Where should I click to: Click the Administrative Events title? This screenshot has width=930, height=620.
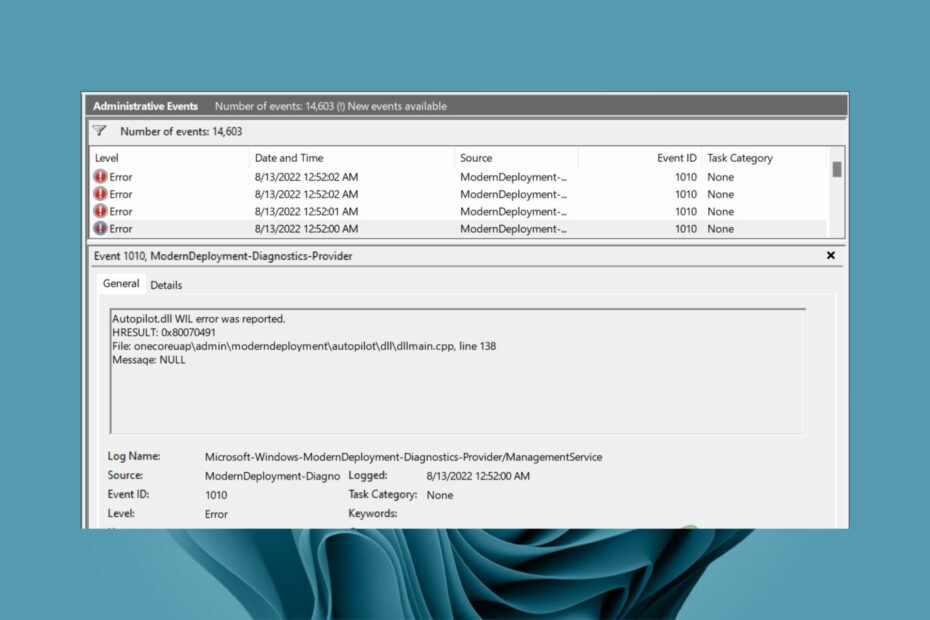pyautogui.click(x=145, y=106)
